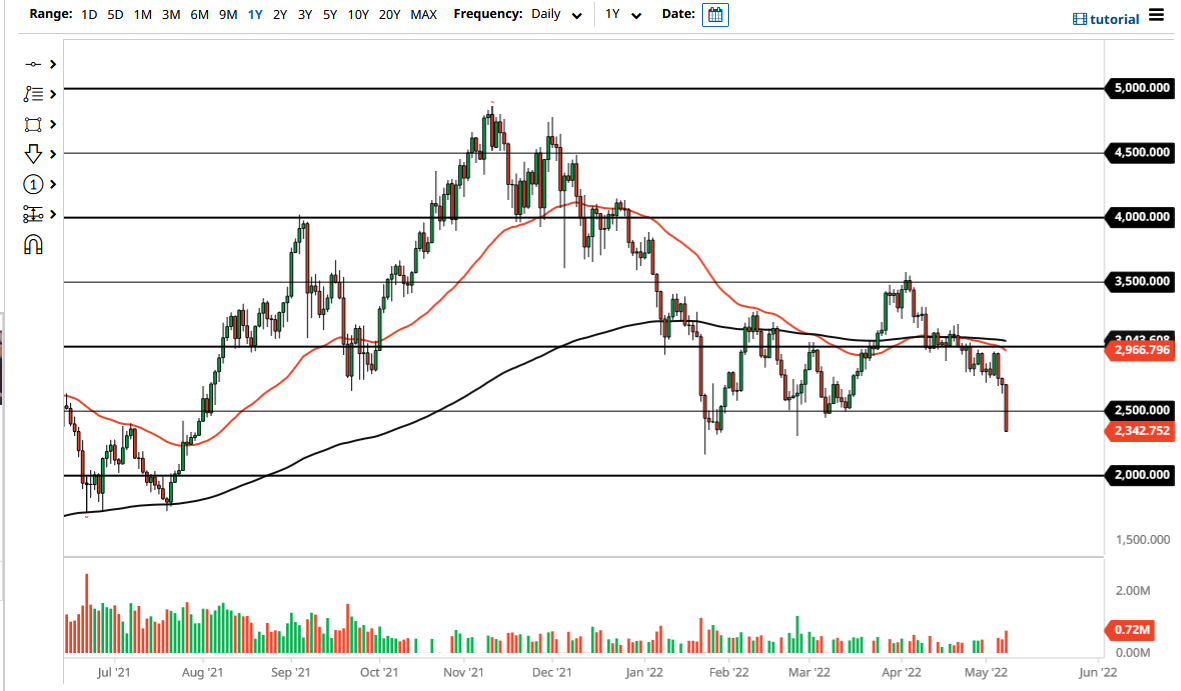Image resolution: width=1181 pixels, height=691 pixels.
Task: Set range to MAX
Action: pyautogui.click(x=424, y=14)
